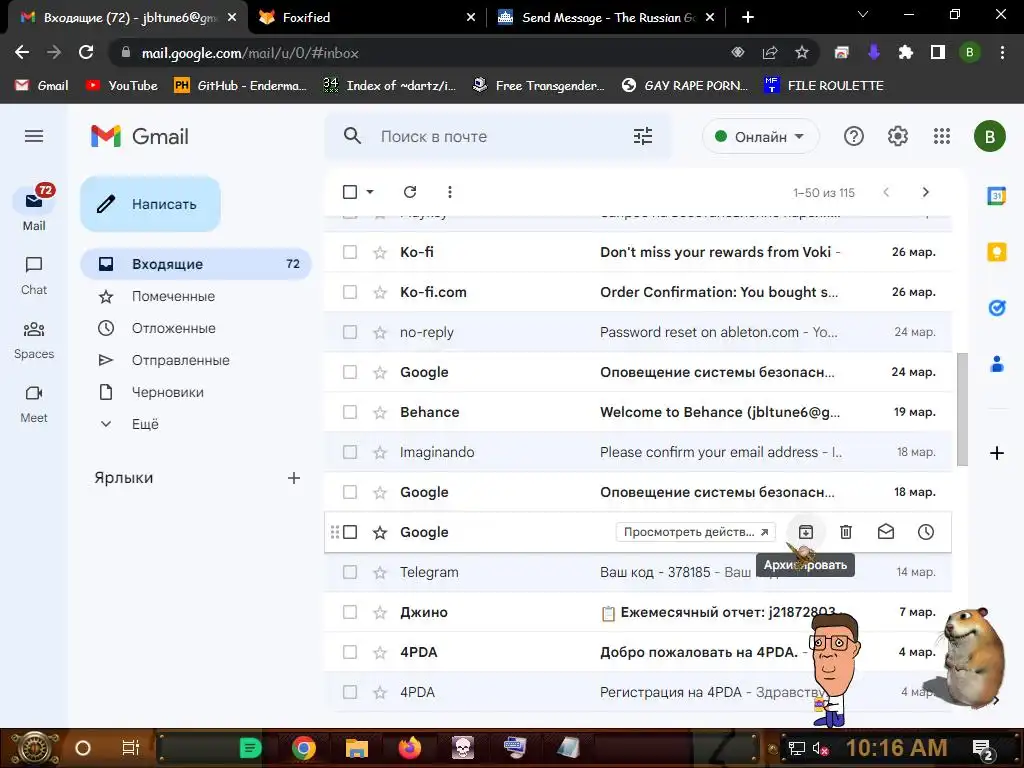Open the Онлайн status dropdown
The height and width of the screenshot is (768, 1024).
coord(760,136)
